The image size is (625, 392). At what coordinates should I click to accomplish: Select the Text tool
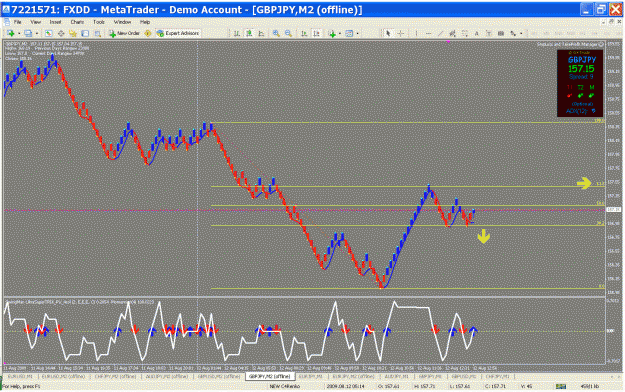point(477,33)
